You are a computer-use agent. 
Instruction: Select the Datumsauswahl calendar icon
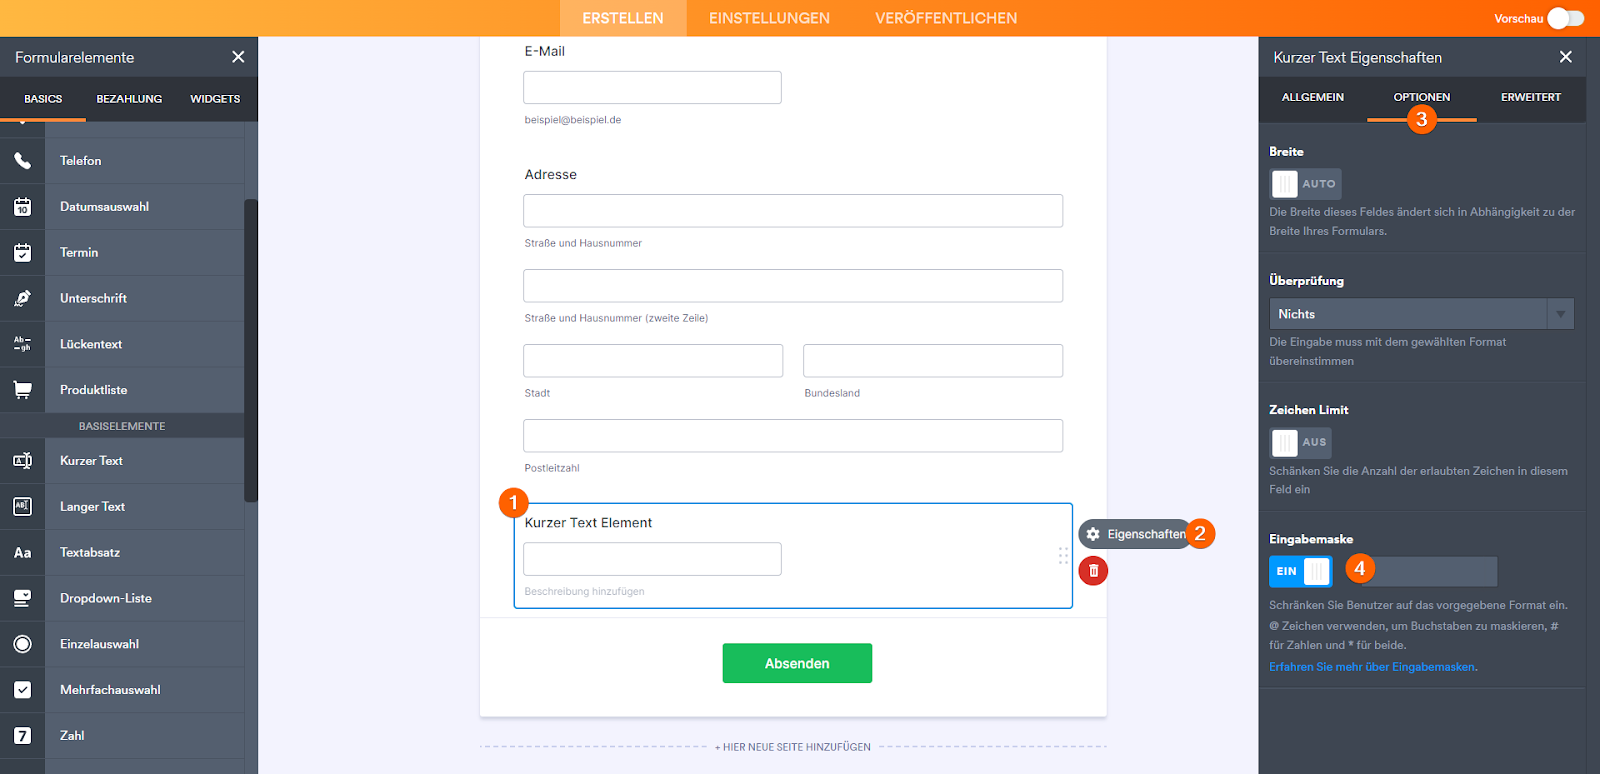[22, 207]
